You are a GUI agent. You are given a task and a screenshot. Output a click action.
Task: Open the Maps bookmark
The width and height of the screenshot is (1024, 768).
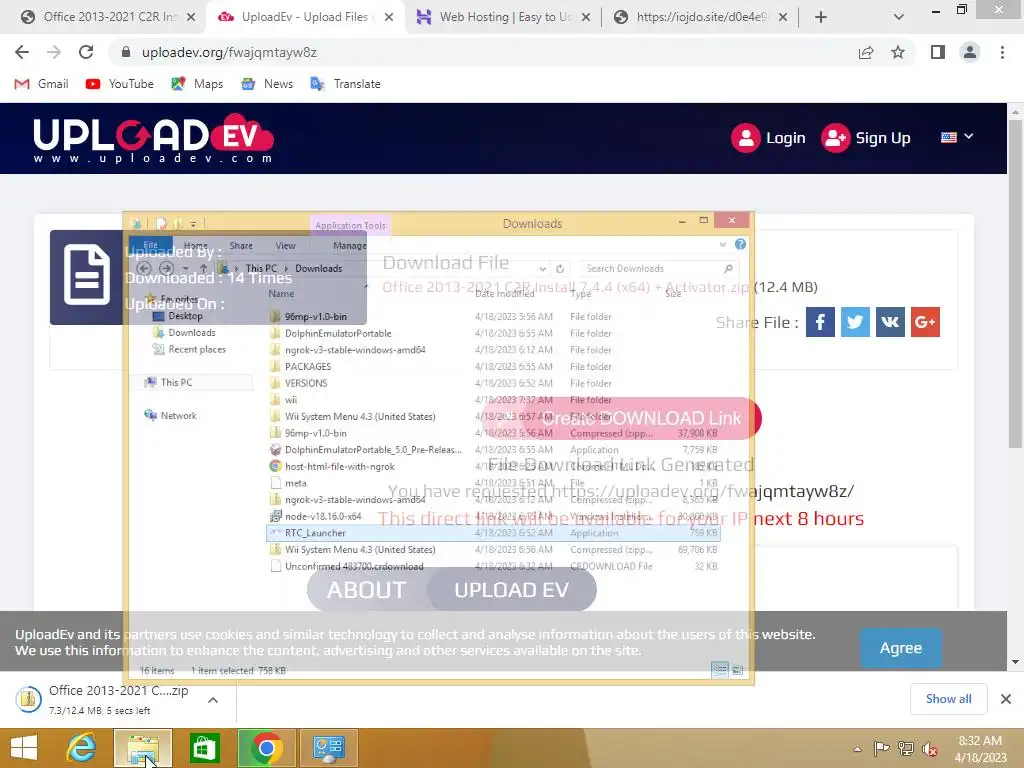[197, 84]
